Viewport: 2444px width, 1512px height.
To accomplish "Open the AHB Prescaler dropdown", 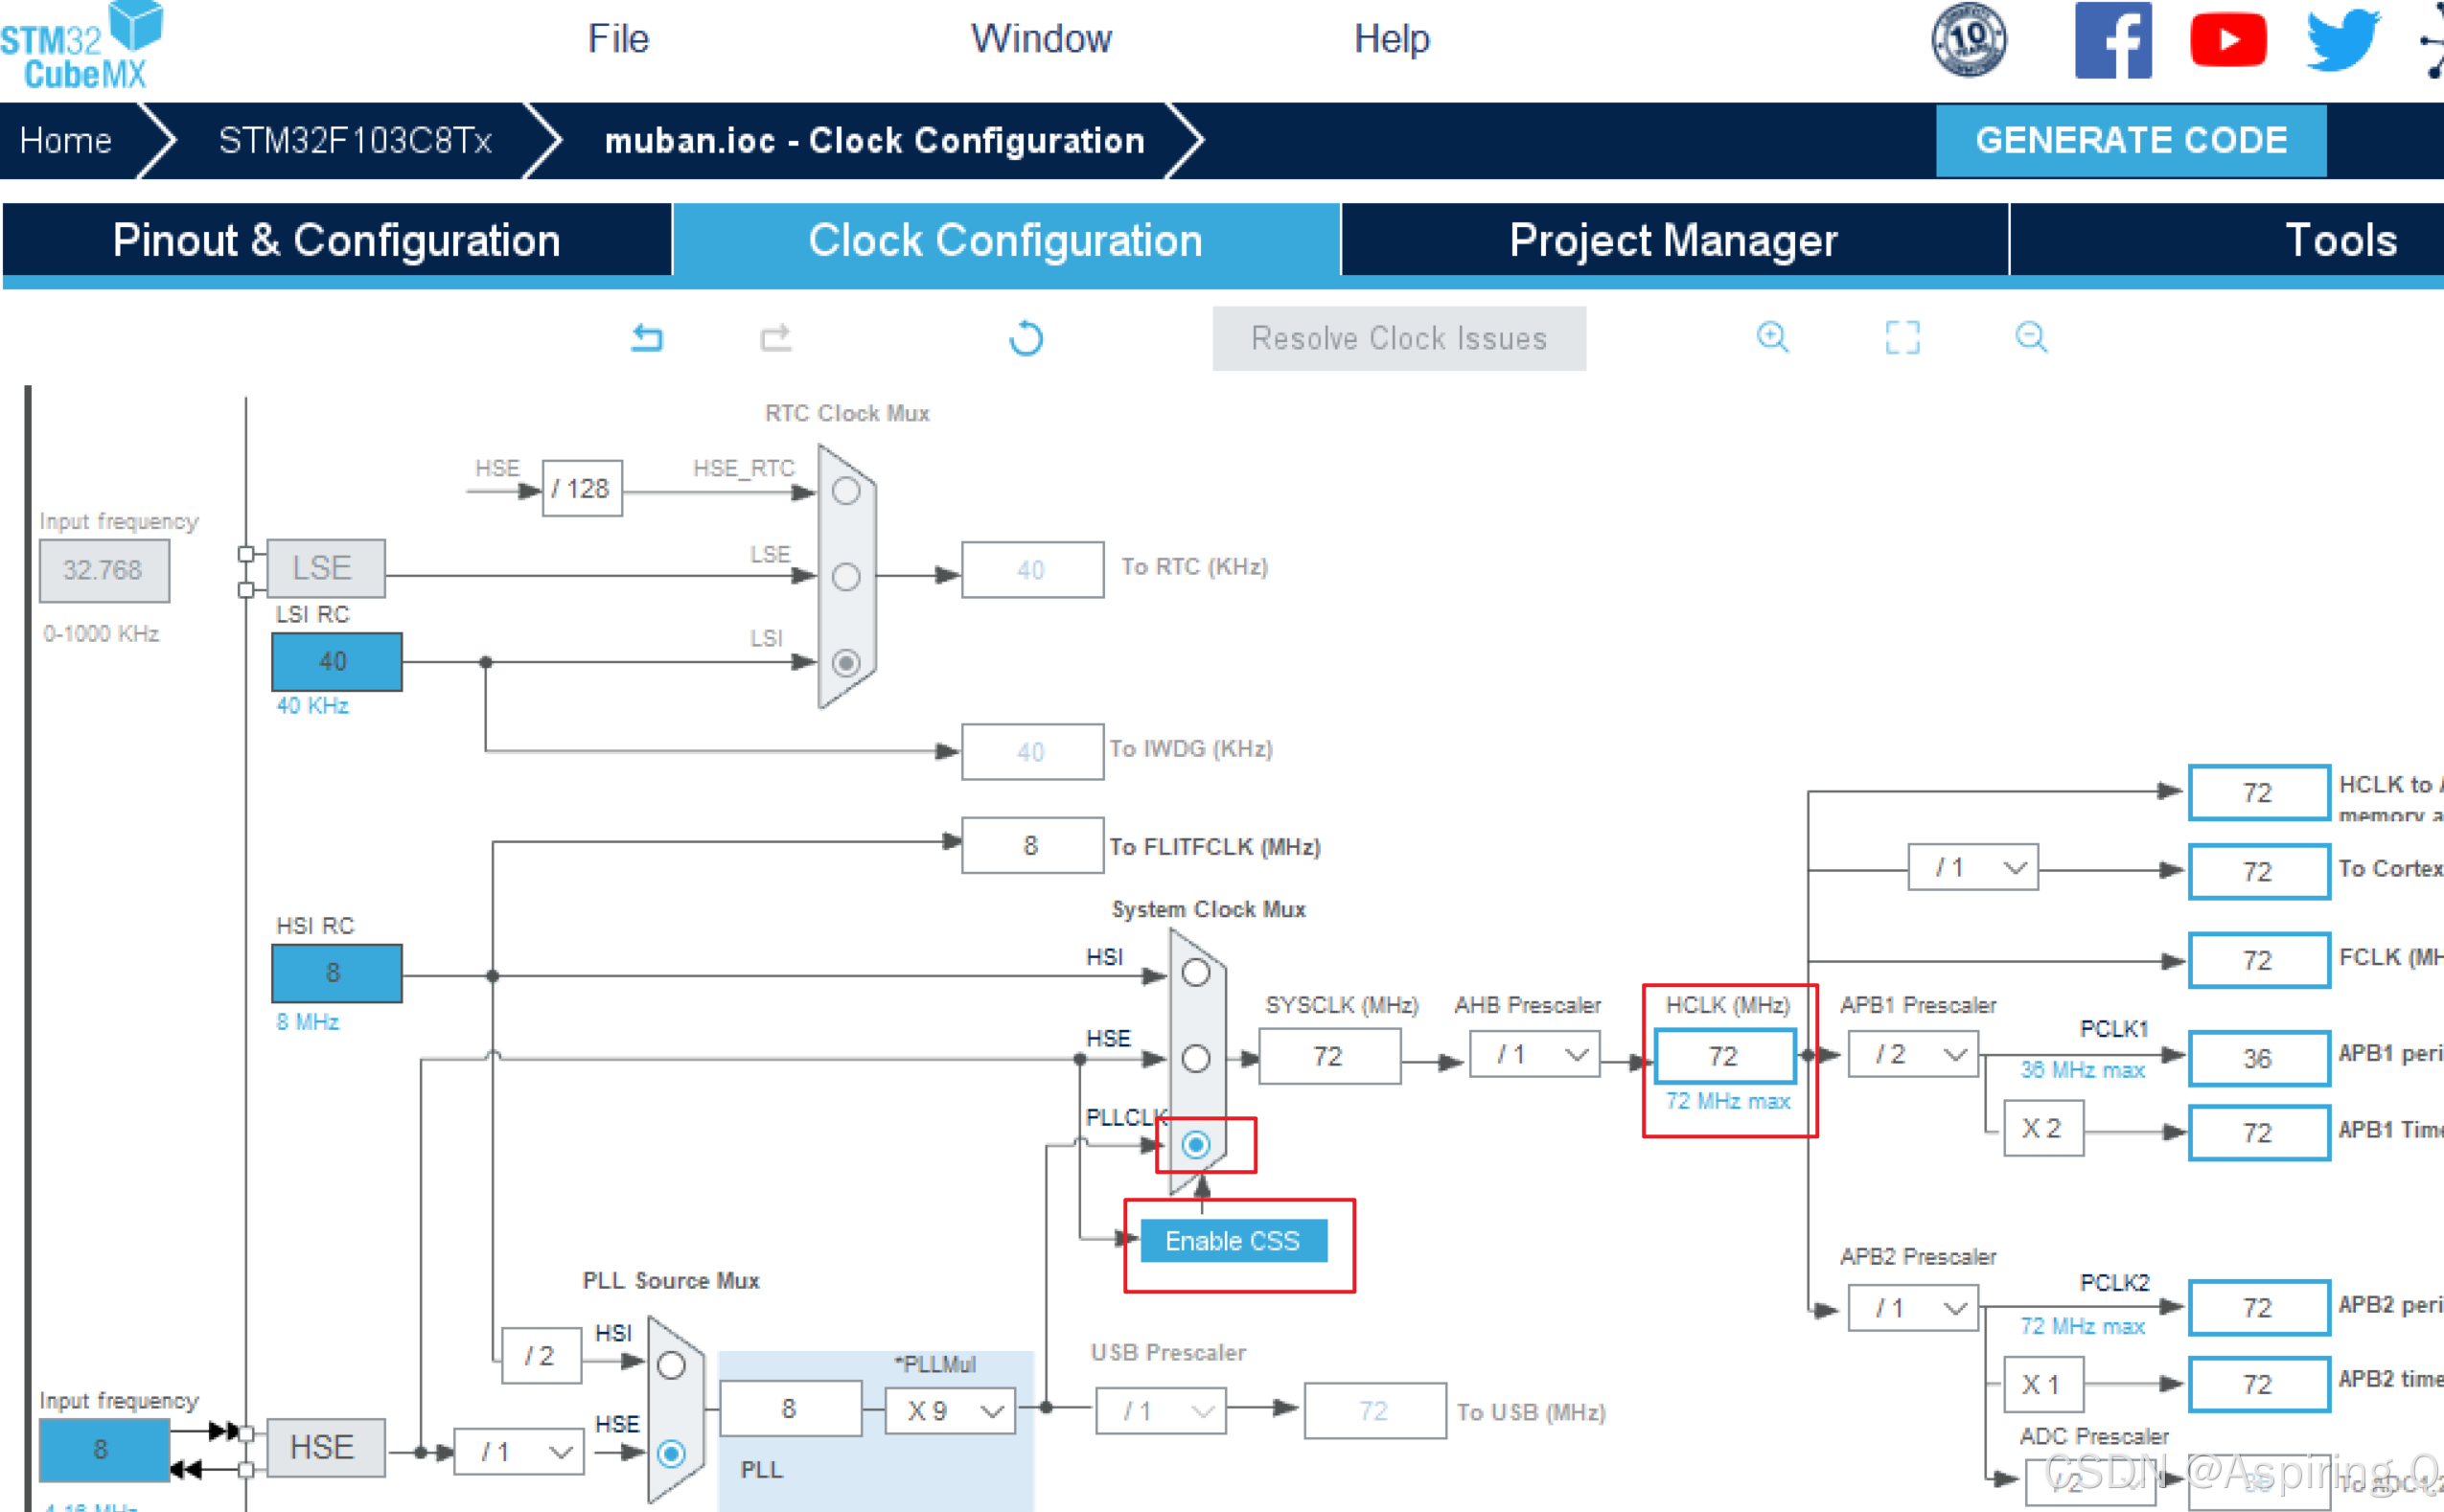I will click(x=1534, y=1055).
